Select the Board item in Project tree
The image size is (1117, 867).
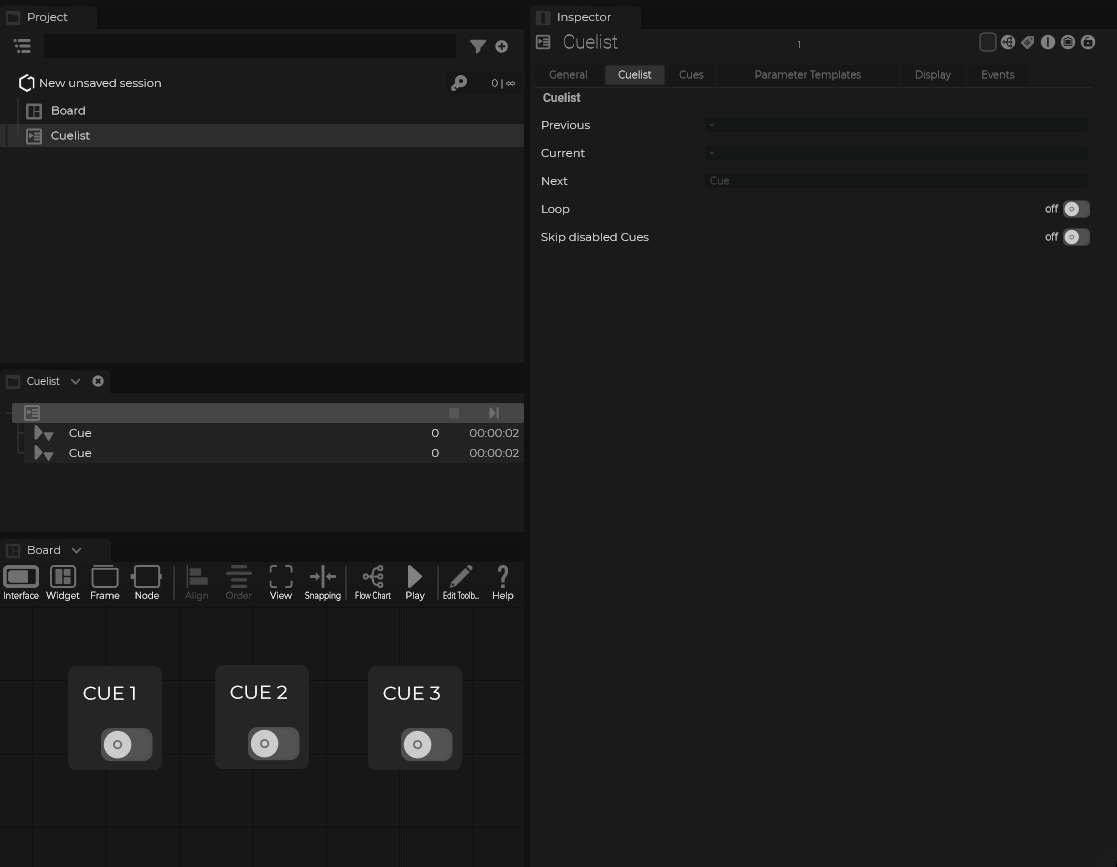[68, 111]
